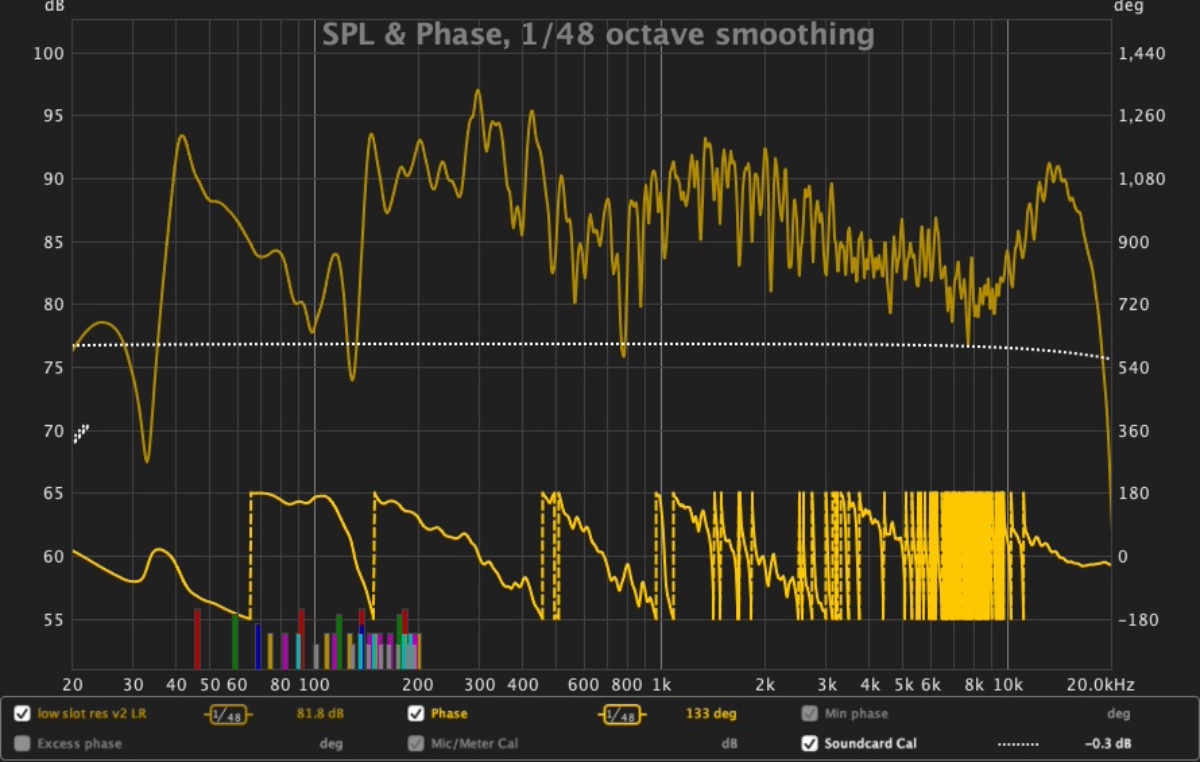Toggle the "low slot res v2 LR" trace checkbox
This screenshot has width=1200, height=762.
coord(22,714)
